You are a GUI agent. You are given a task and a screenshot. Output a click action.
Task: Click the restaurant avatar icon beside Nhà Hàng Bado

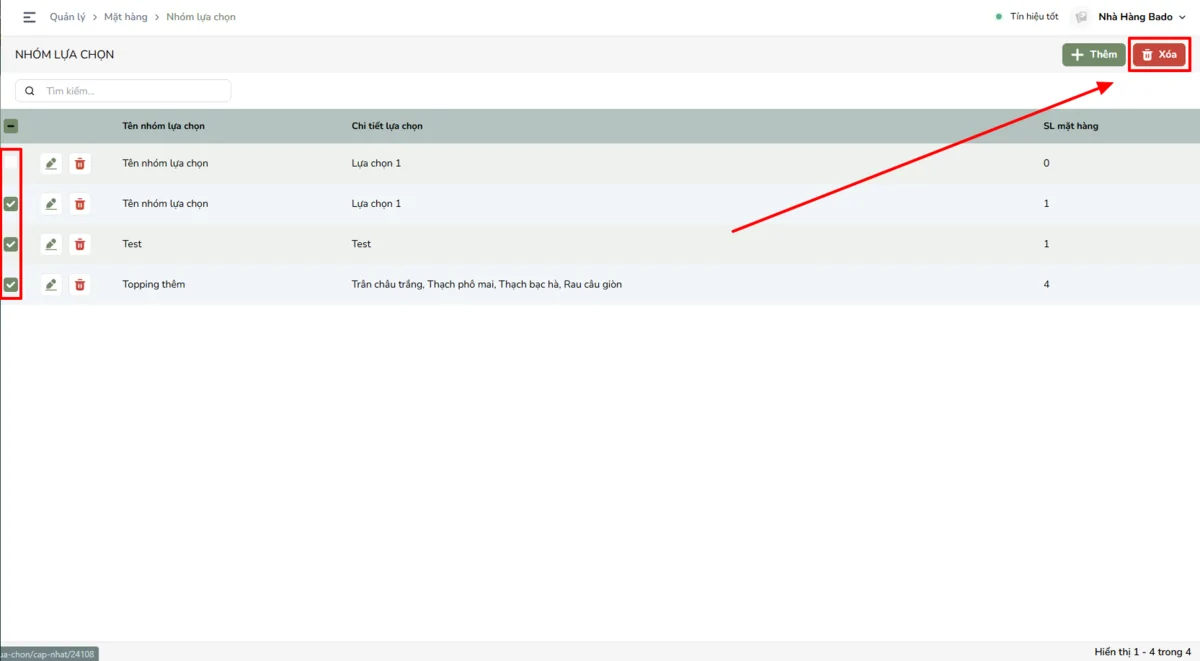pyautogui.click(x=1081, y=17)
